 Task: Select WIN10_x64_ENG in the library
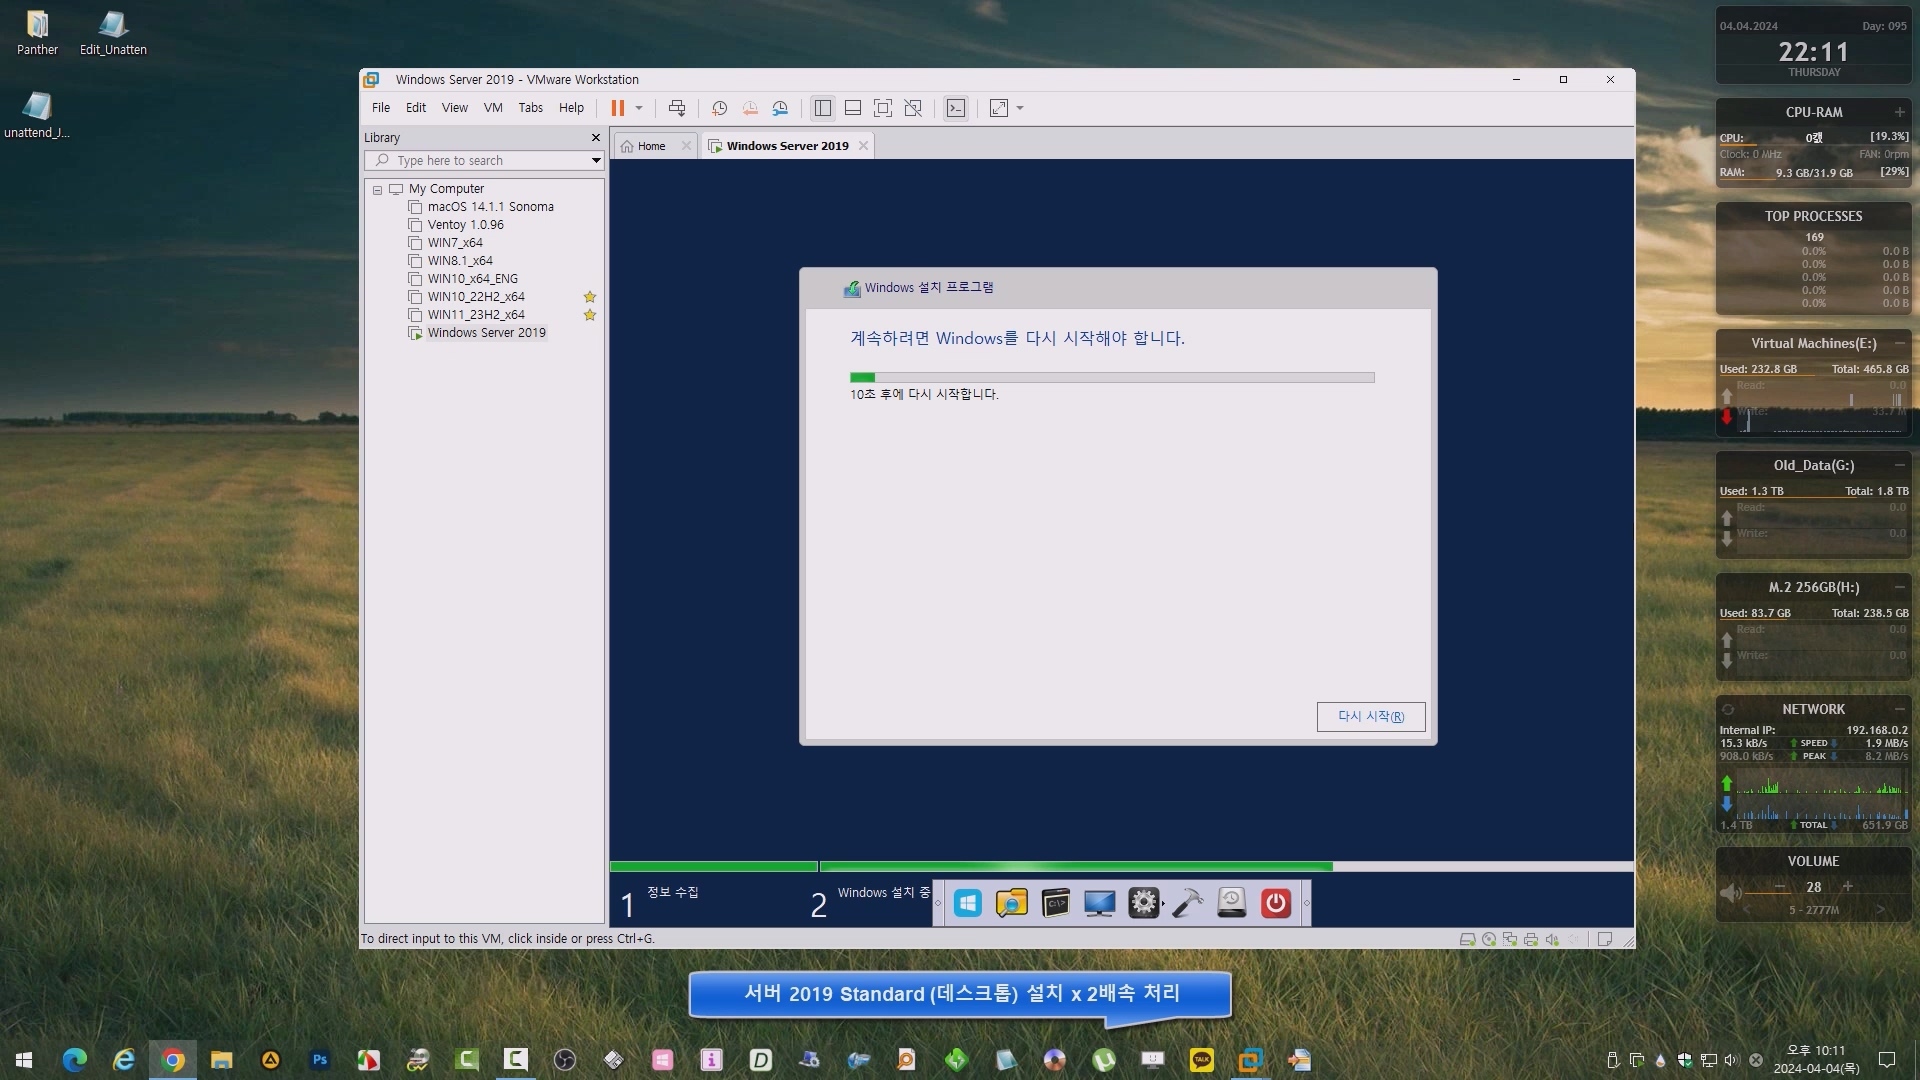point(472,279)
